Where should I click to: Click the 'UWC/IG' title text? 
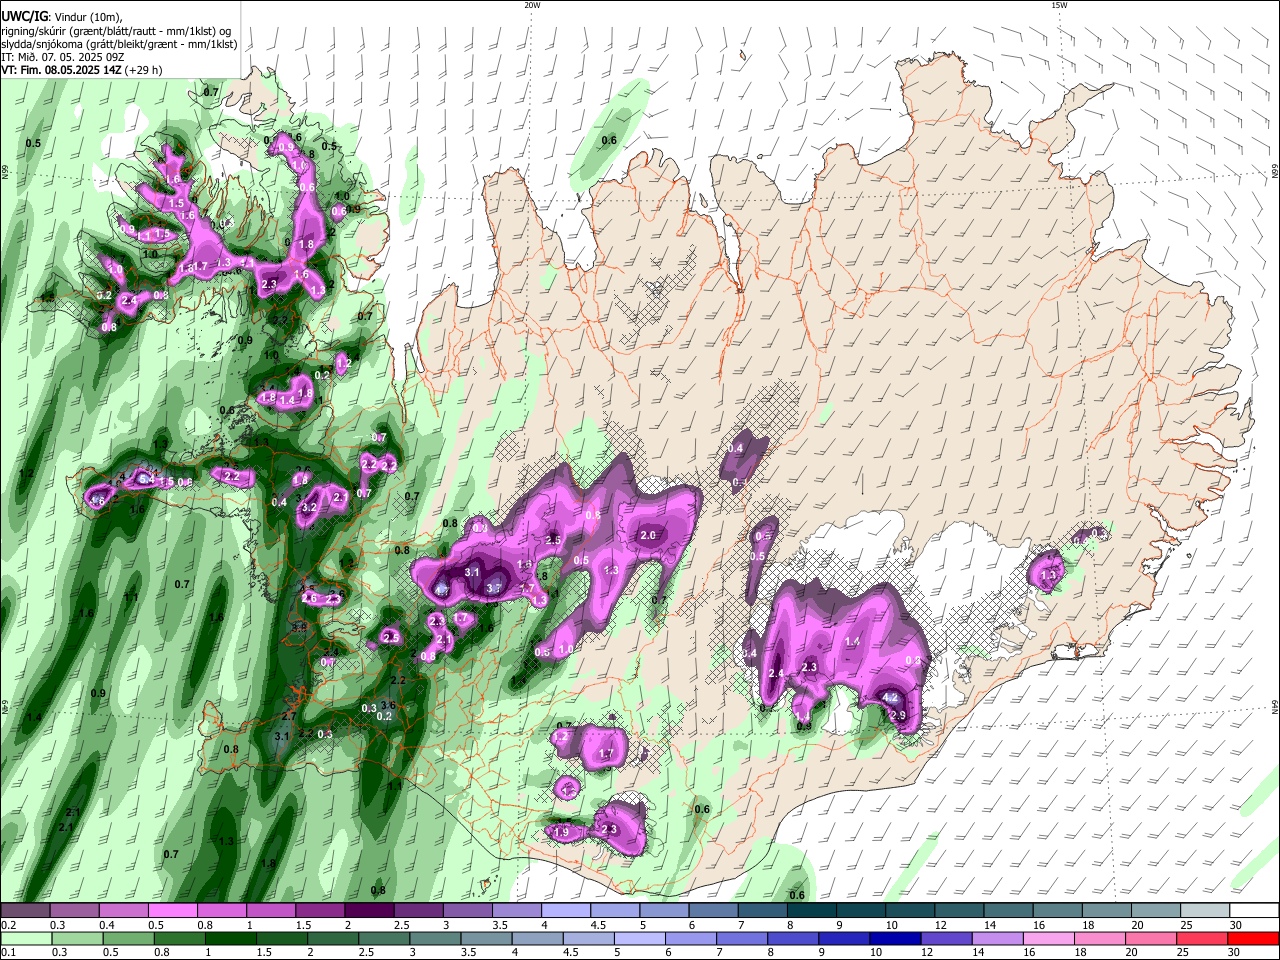pyautogui.click(x=24, y=16)
